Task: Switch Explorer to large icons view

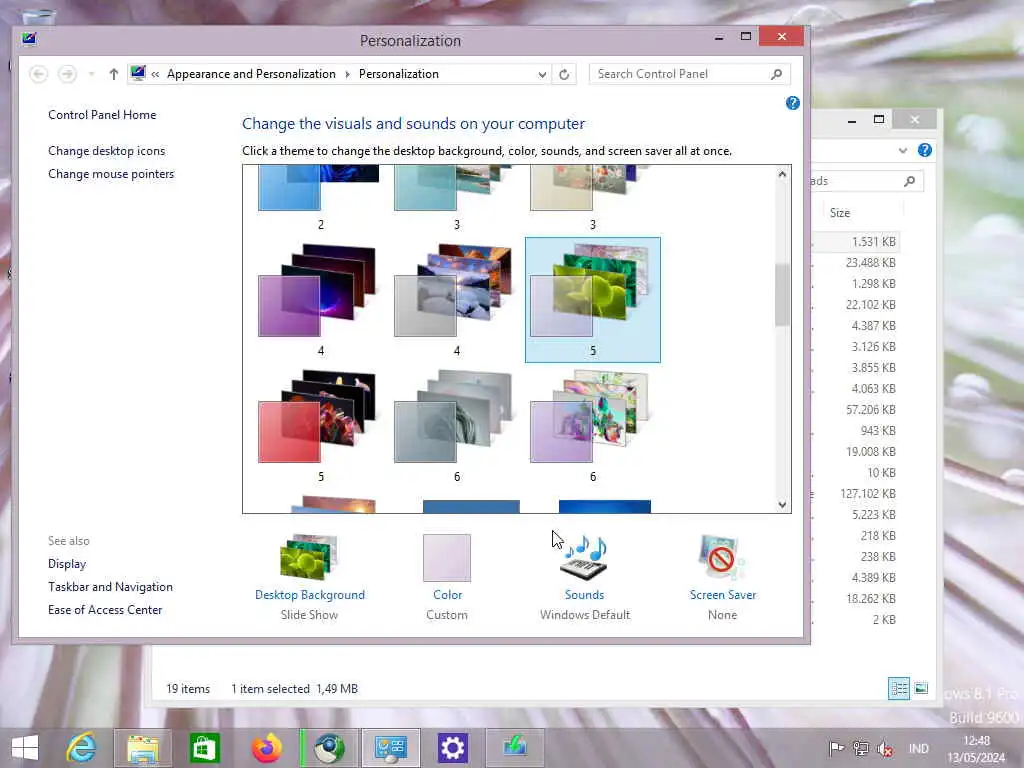Action: 921,688
